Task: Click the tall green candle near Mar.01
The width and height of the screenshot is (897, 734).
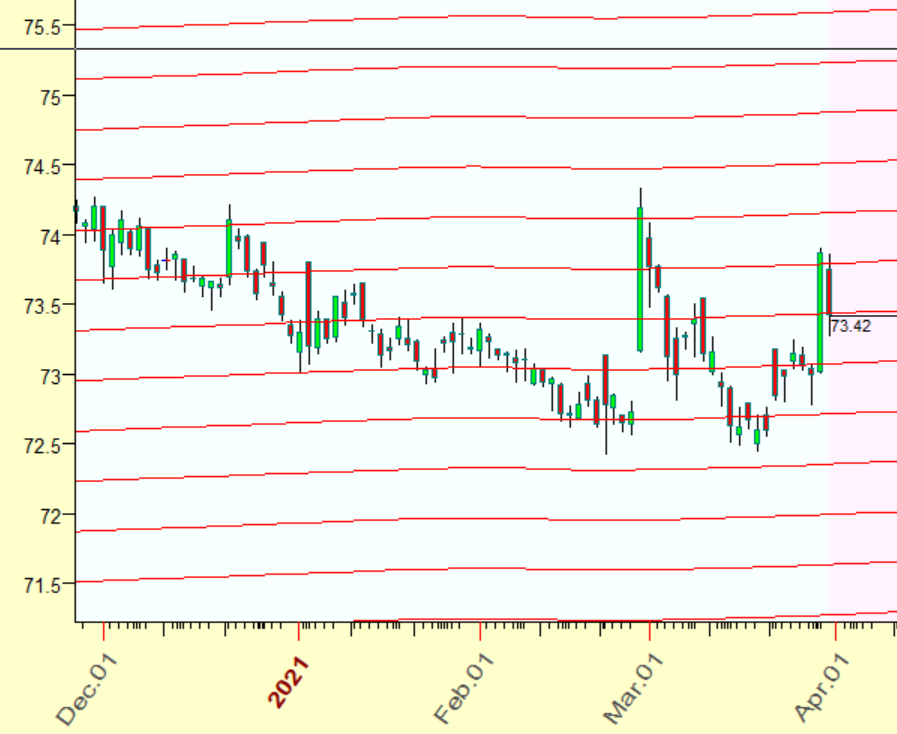Action: (x=639, y=280)
